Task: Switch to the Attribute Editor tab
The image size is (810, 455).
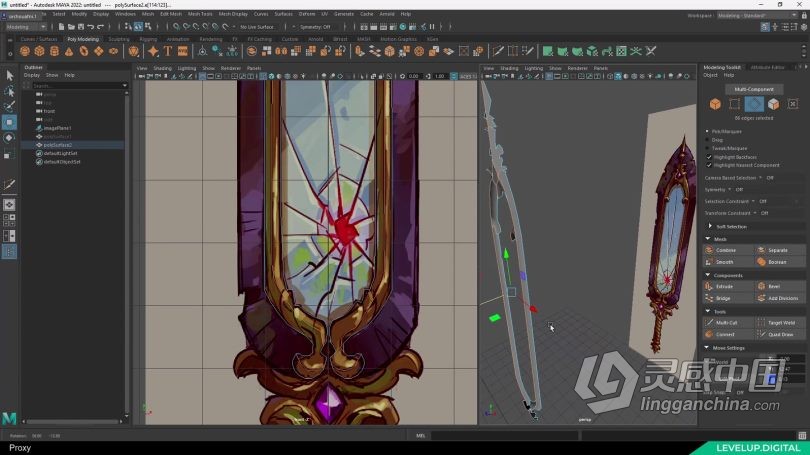Action: (x=768, y=67)
